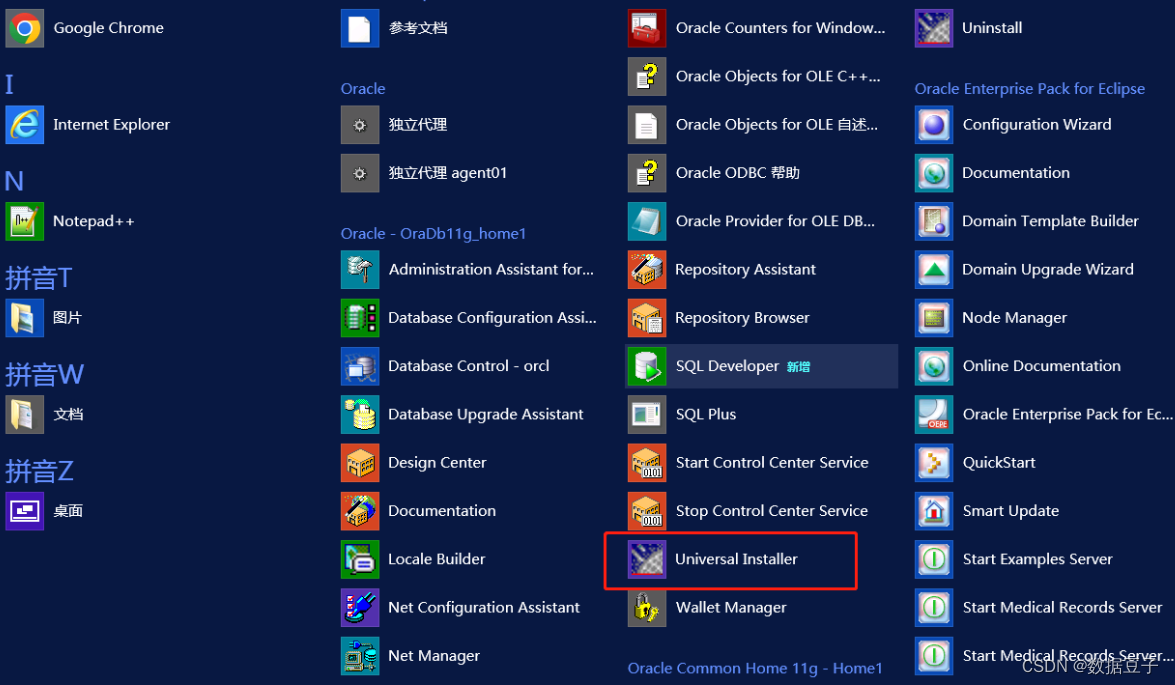Launch Oracle Enterprise Pack for Eclipse app icon
Screen dimensions: 1175x685
click(x=934, y=414)
